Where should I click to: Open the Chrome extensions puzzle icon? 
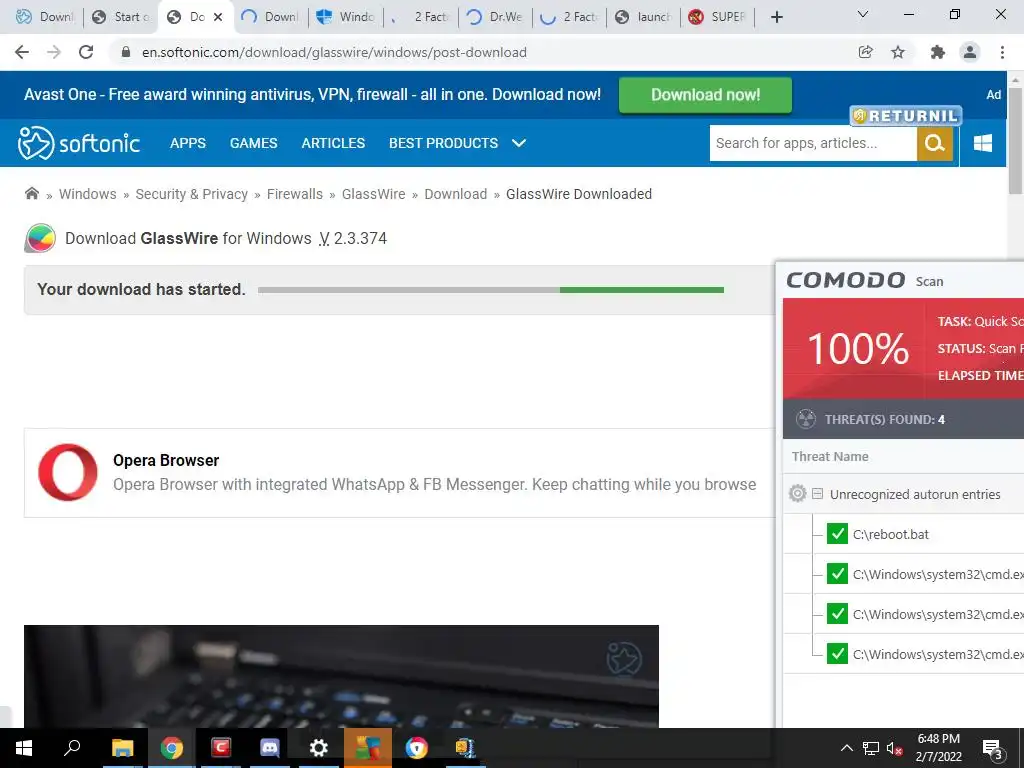pyautogui.click(x=937, y=52)
